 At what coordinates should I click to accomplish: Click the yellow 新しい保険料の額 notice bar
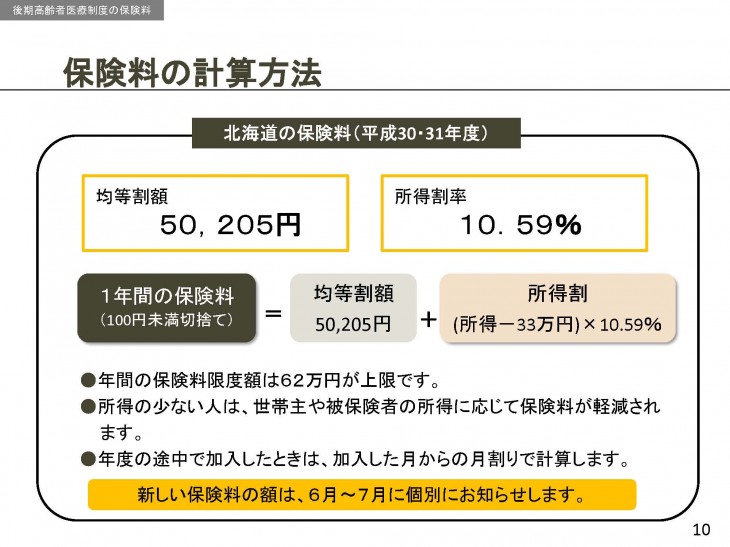(x=362, y=494)
